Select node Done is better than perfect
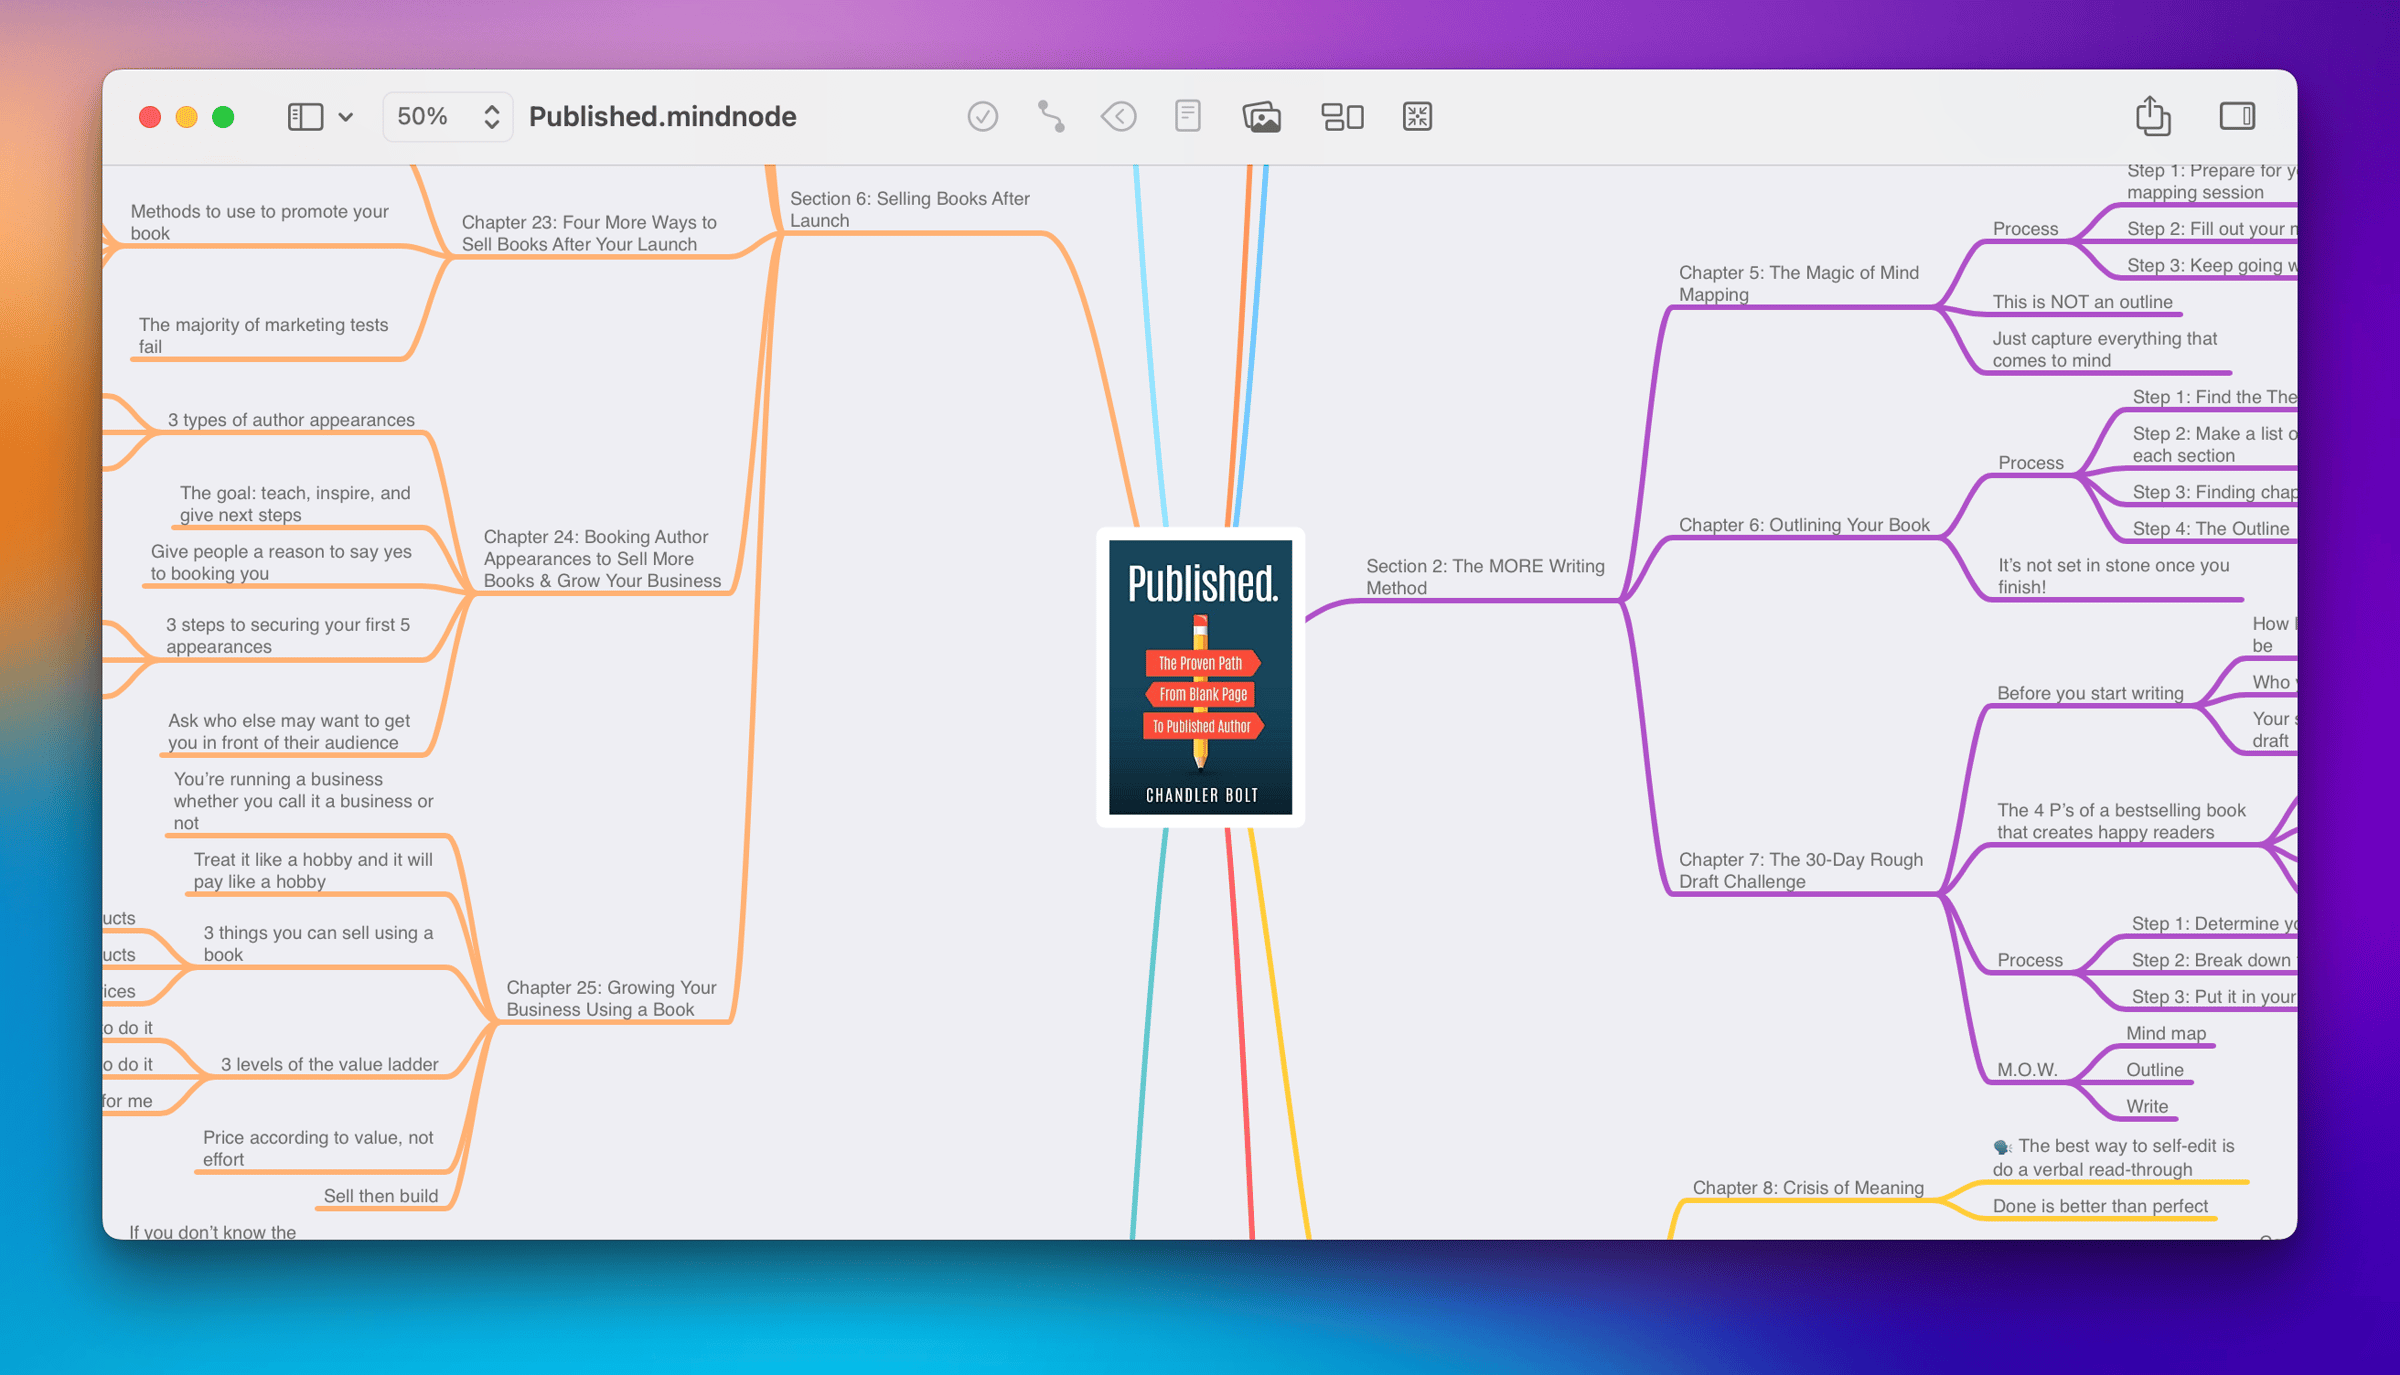Viewport: 2400px width, 1375px height. click(x=2099, y=1206)
